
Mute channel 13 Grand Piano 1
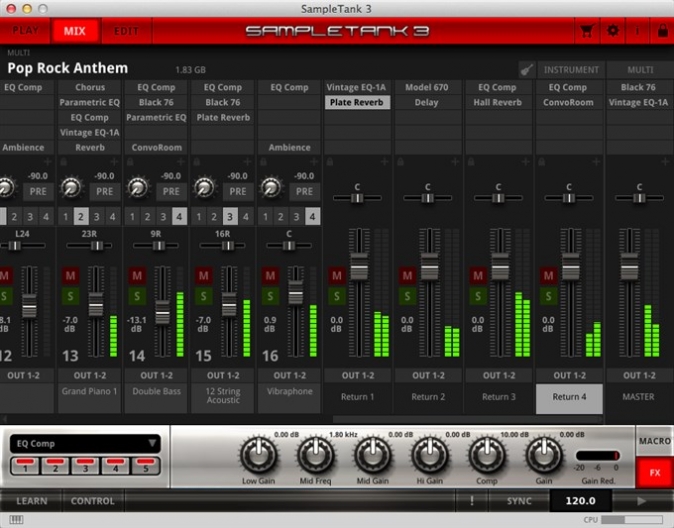(x=70, y=275)
